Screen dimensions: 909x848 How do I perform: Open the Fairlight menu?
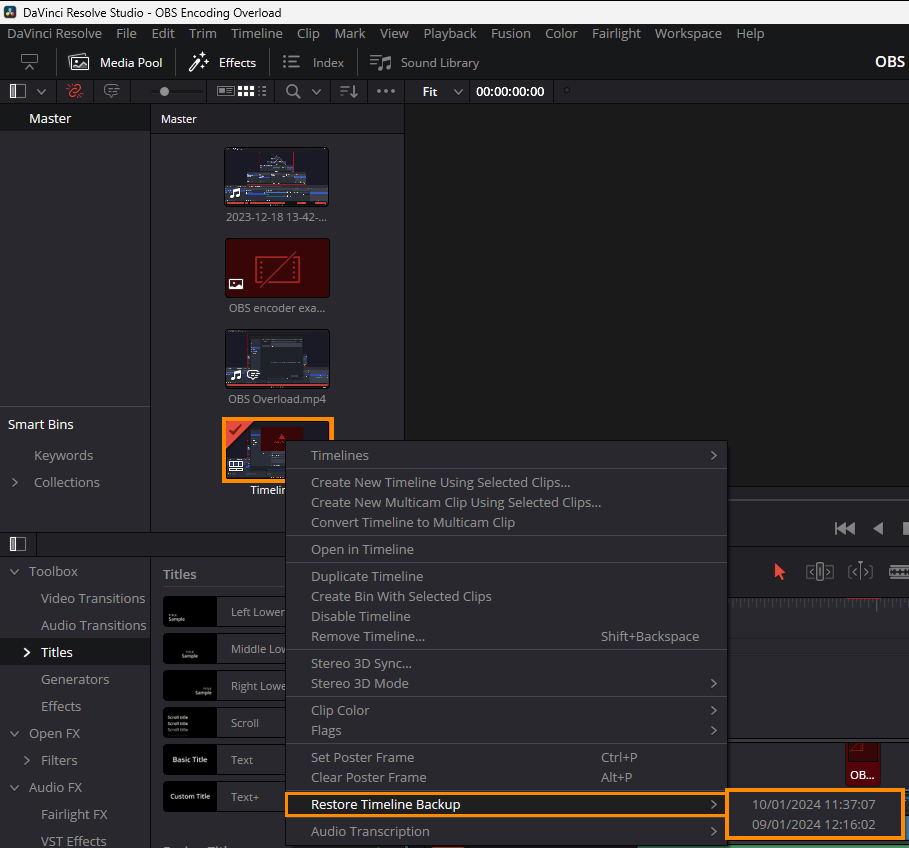[616, 34]
